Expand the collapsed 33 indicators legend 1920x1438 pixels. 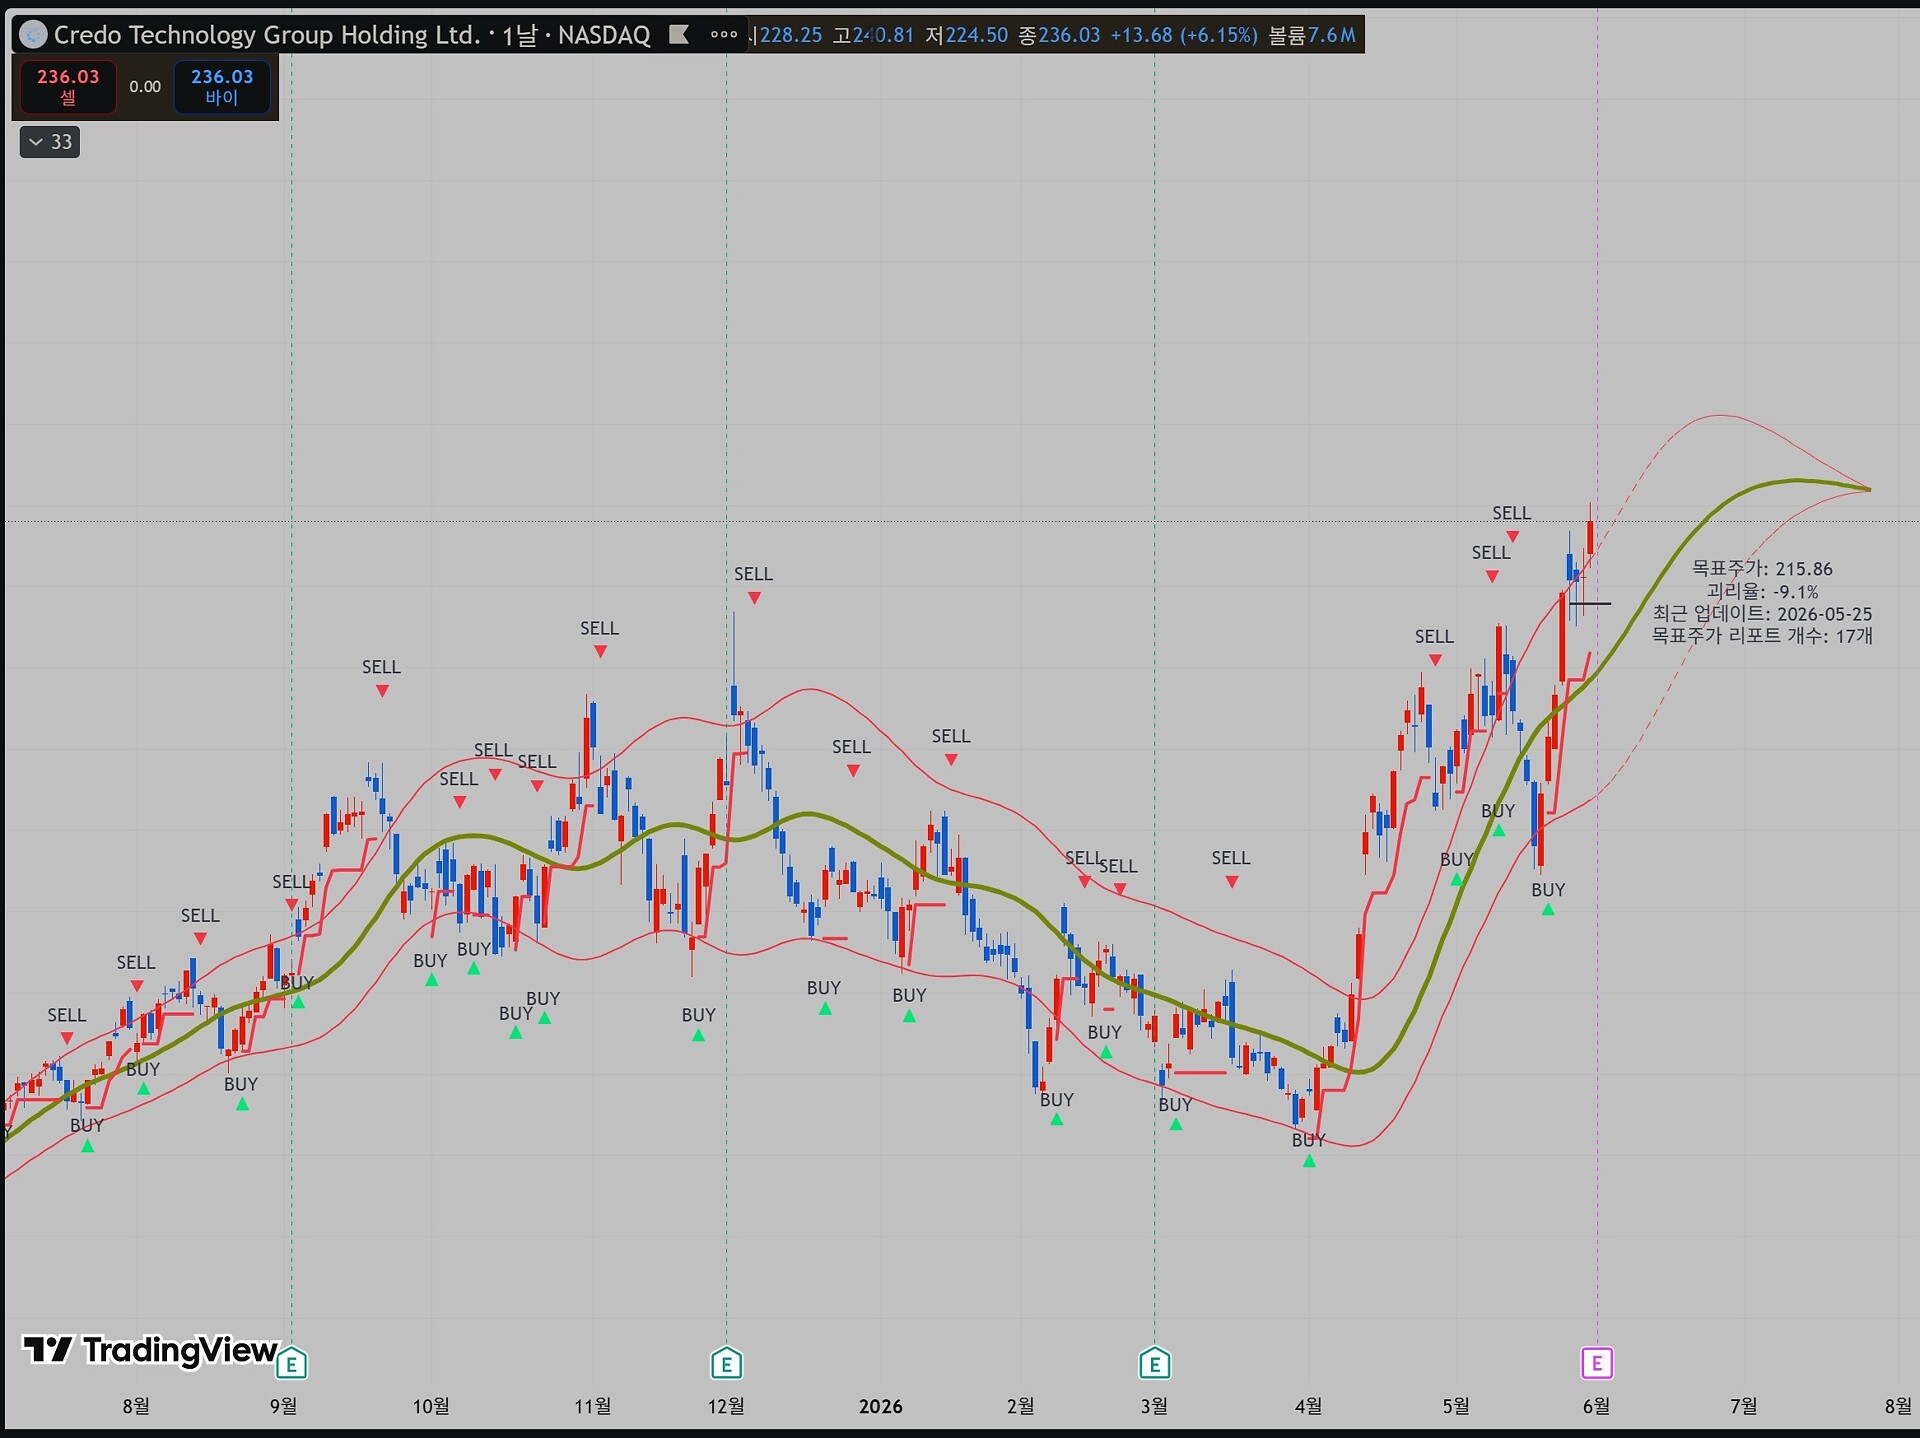(50, 142)
